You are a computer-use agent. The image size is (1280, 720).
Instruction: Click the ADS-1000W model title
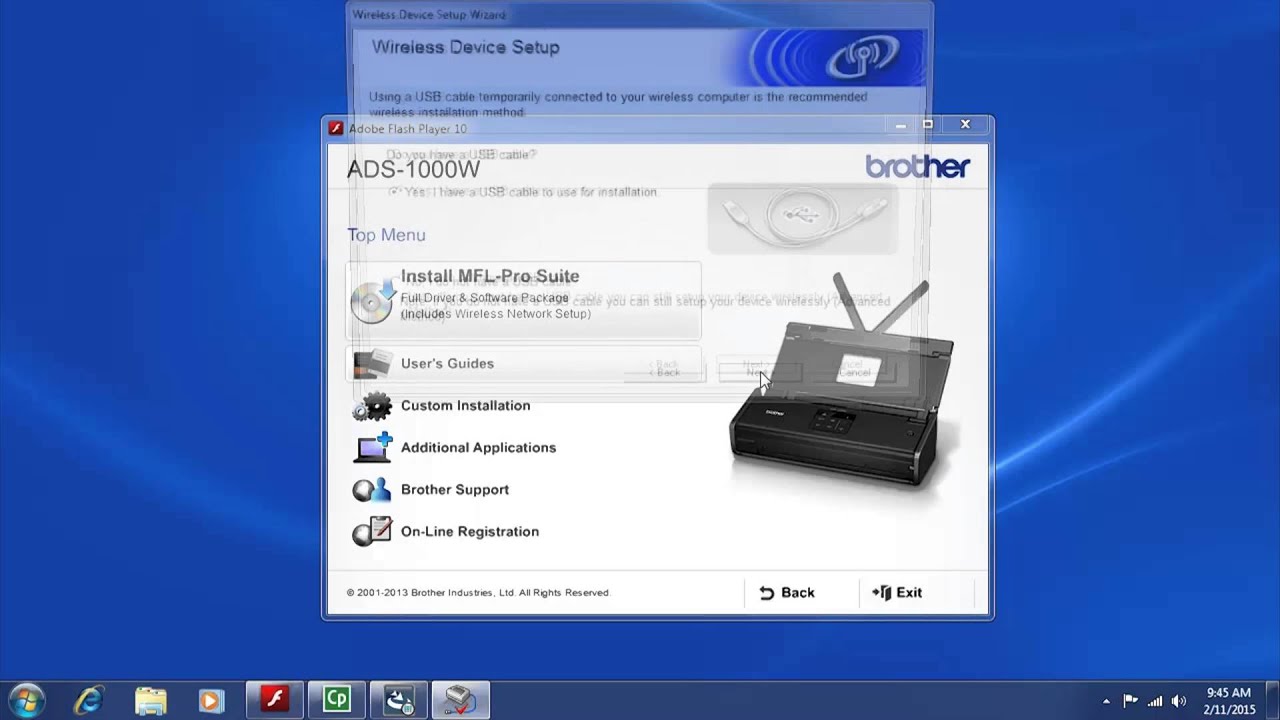coord(413,169)
